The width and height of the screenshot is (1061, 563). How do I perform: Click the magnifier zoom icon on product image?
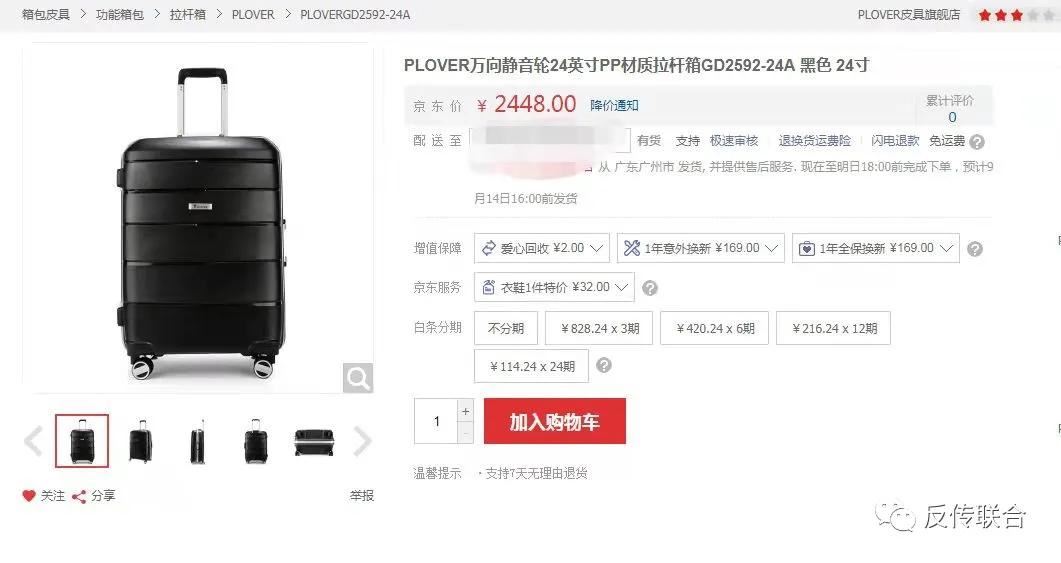(x=357, y=378)
